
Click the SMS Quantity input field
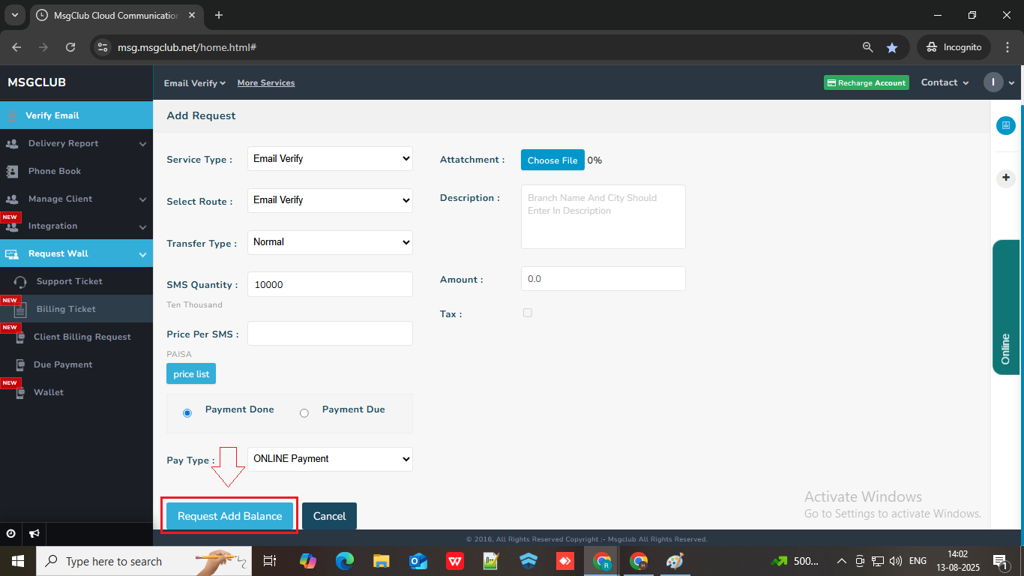pos(330,284)
